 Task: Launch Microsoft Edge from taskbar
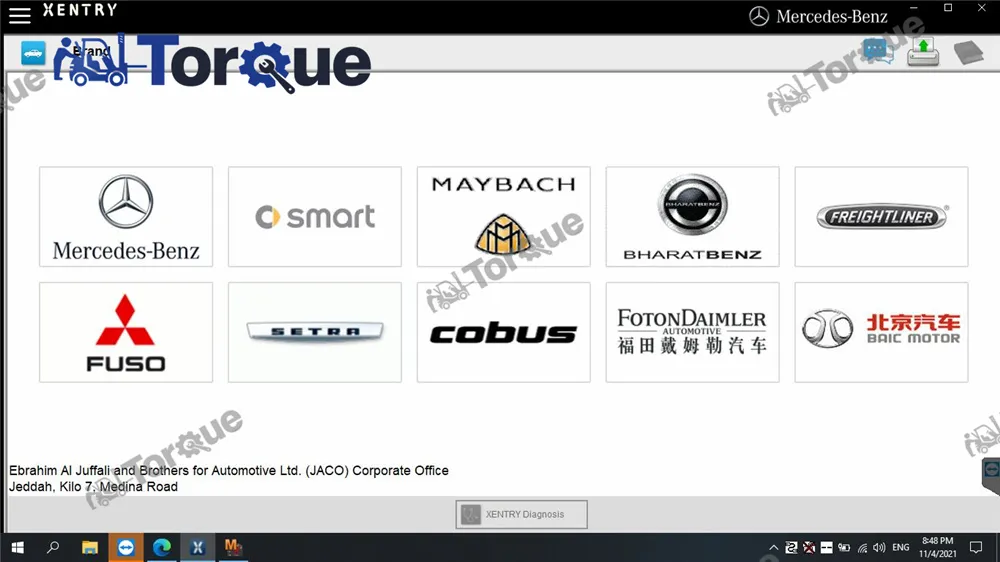coord(162,547)
